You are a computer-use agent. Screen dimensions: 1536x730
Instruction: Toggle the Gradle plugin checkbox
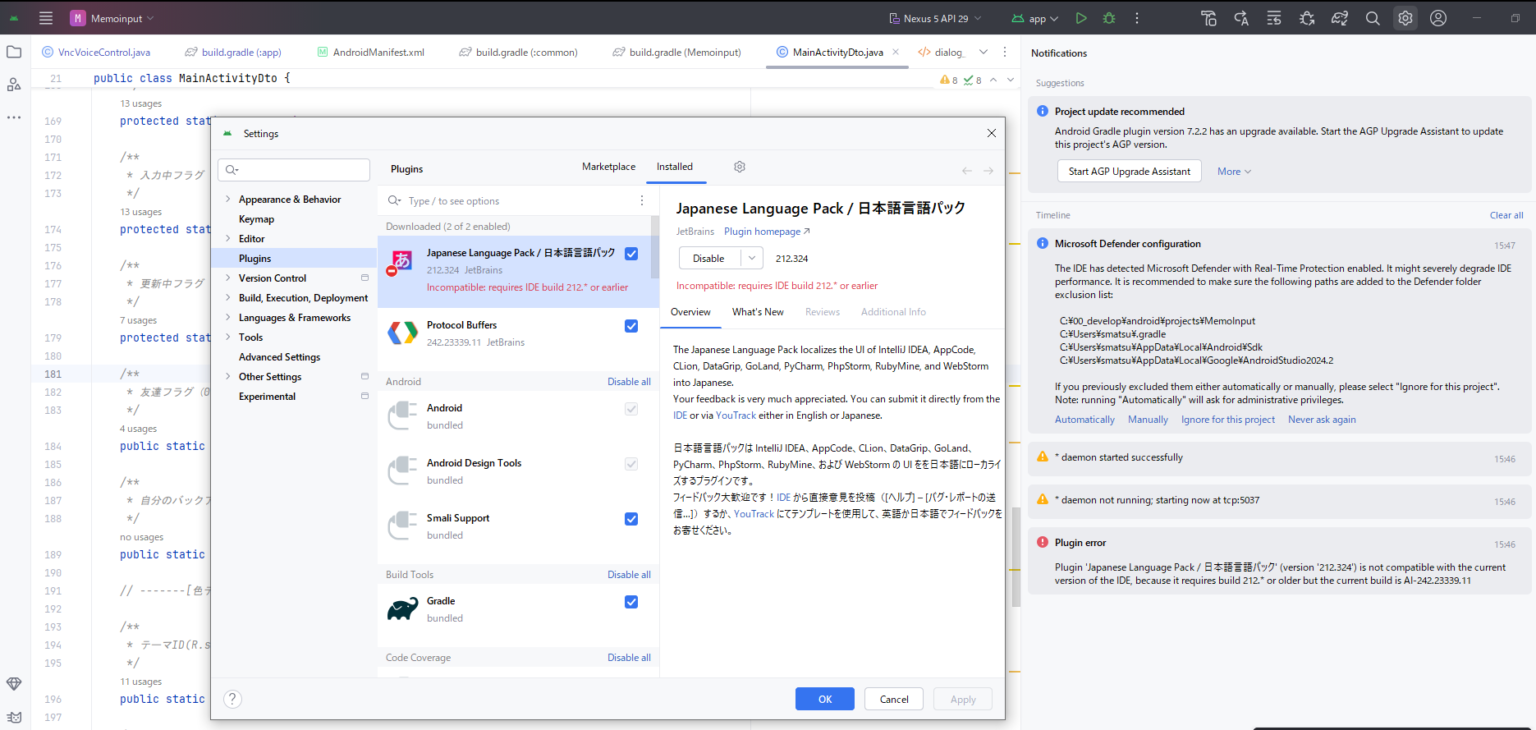click(631, 602)
